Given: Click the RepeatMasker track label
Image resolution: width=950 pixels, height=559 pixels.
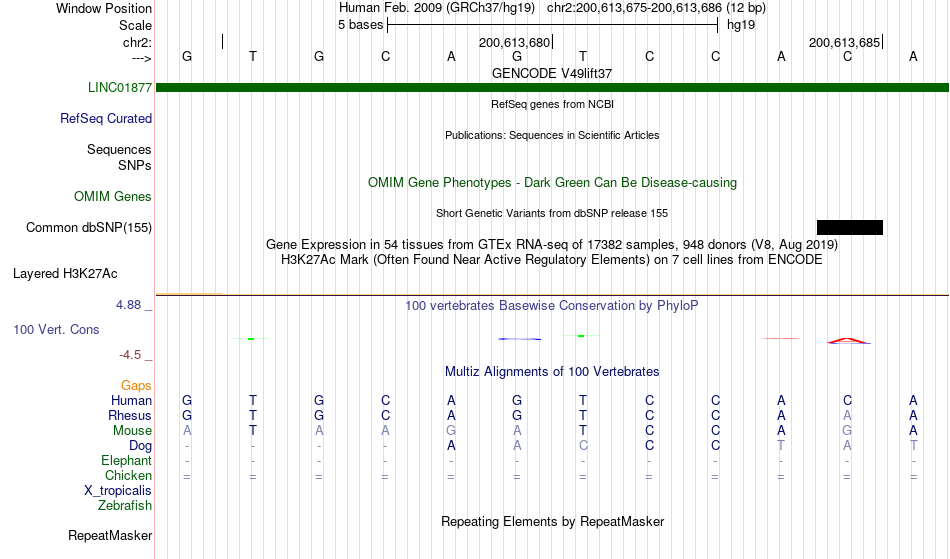Looking at the screenshot, I should coord(110,535).
